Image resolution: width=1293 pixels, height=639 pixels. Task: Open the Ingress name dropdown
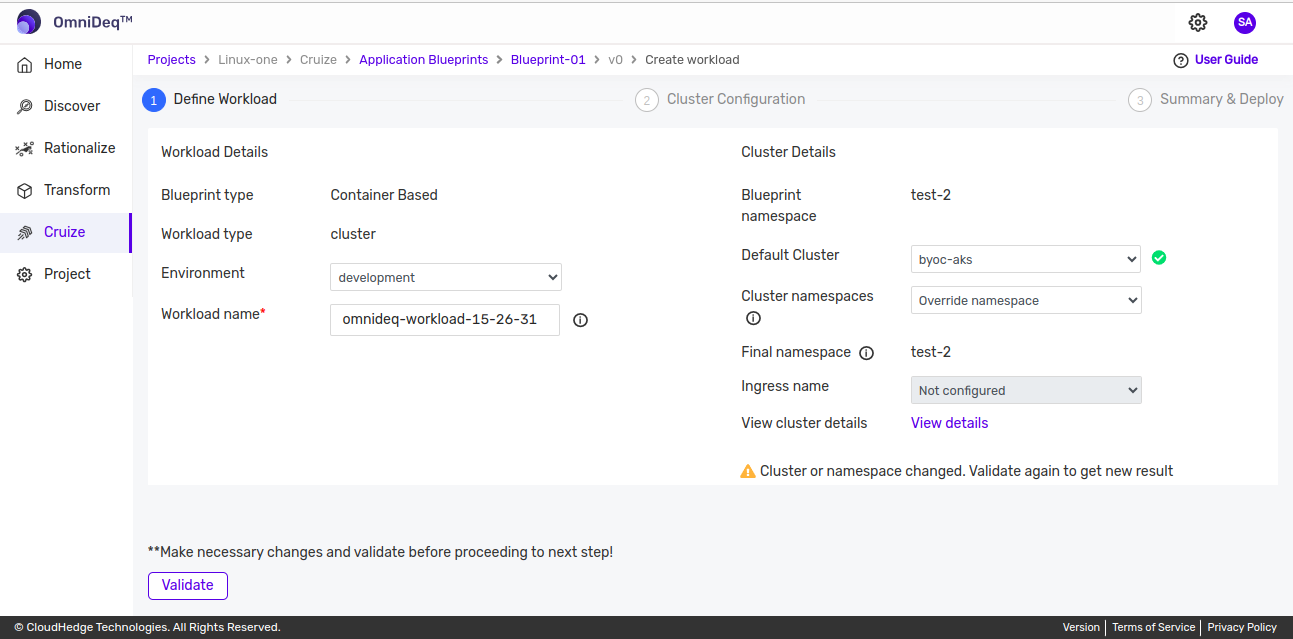[1026, 390]
